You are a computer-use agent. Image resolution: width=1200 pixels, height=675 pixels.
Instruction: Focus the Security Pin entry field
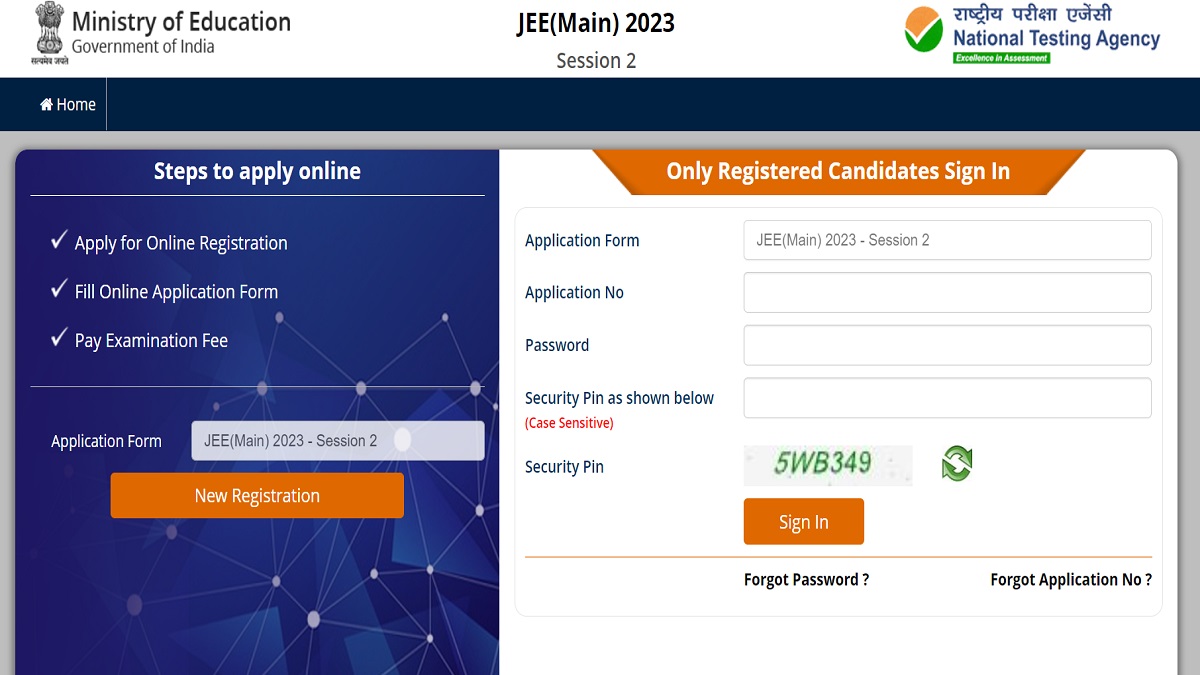point(947,398)
